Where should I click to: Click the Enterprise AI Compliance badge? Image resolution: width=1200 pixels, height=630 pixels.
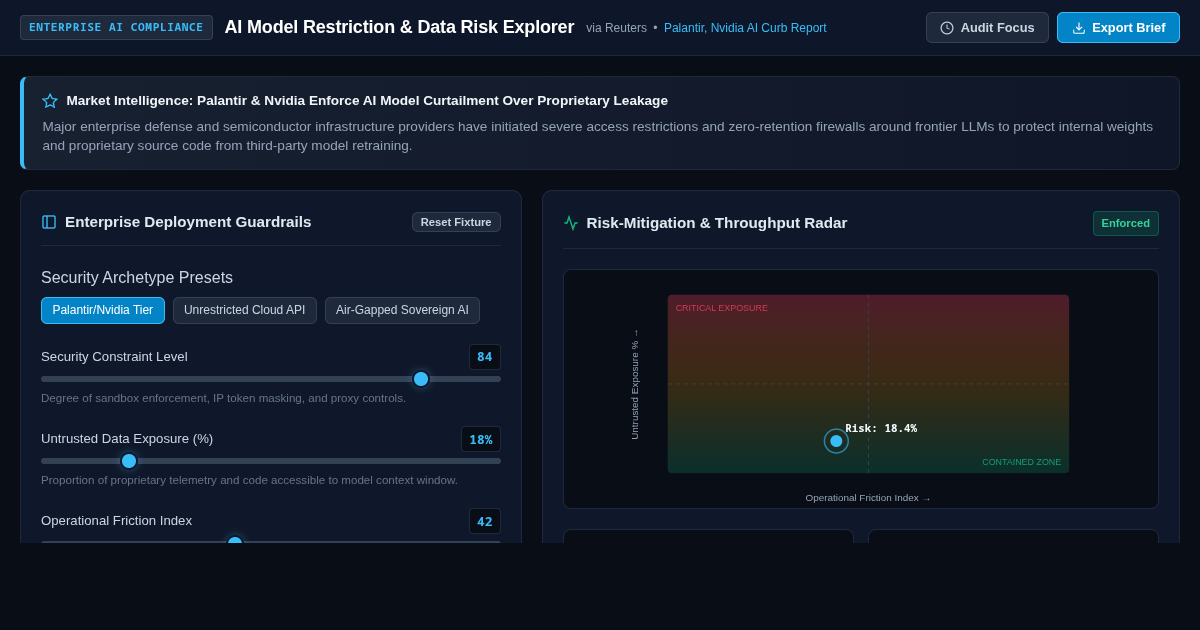point(116,28)
